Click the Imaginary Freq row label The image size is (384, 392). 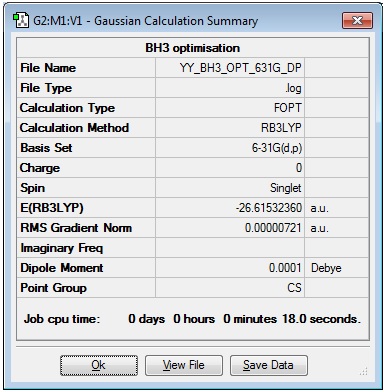pyautogui.click(x=62, y=248)
